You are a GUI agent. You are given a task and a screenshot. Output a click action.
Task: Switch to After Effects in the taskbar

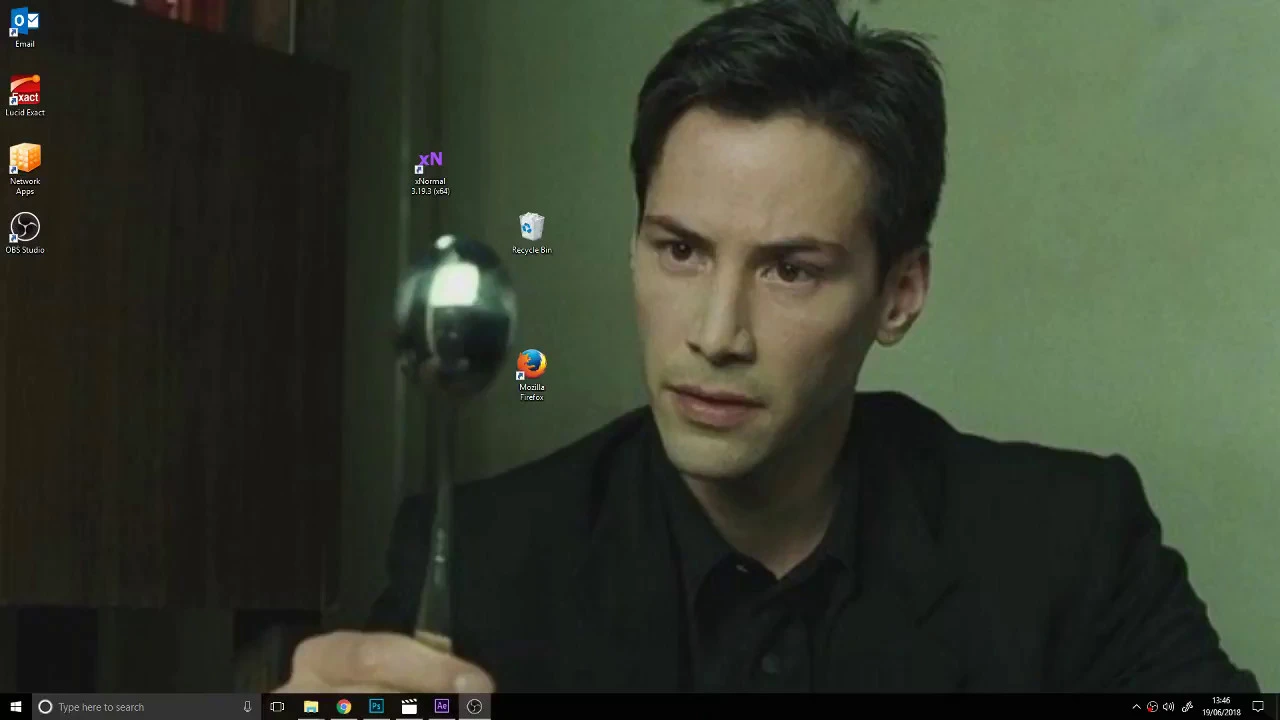[442, 707]
